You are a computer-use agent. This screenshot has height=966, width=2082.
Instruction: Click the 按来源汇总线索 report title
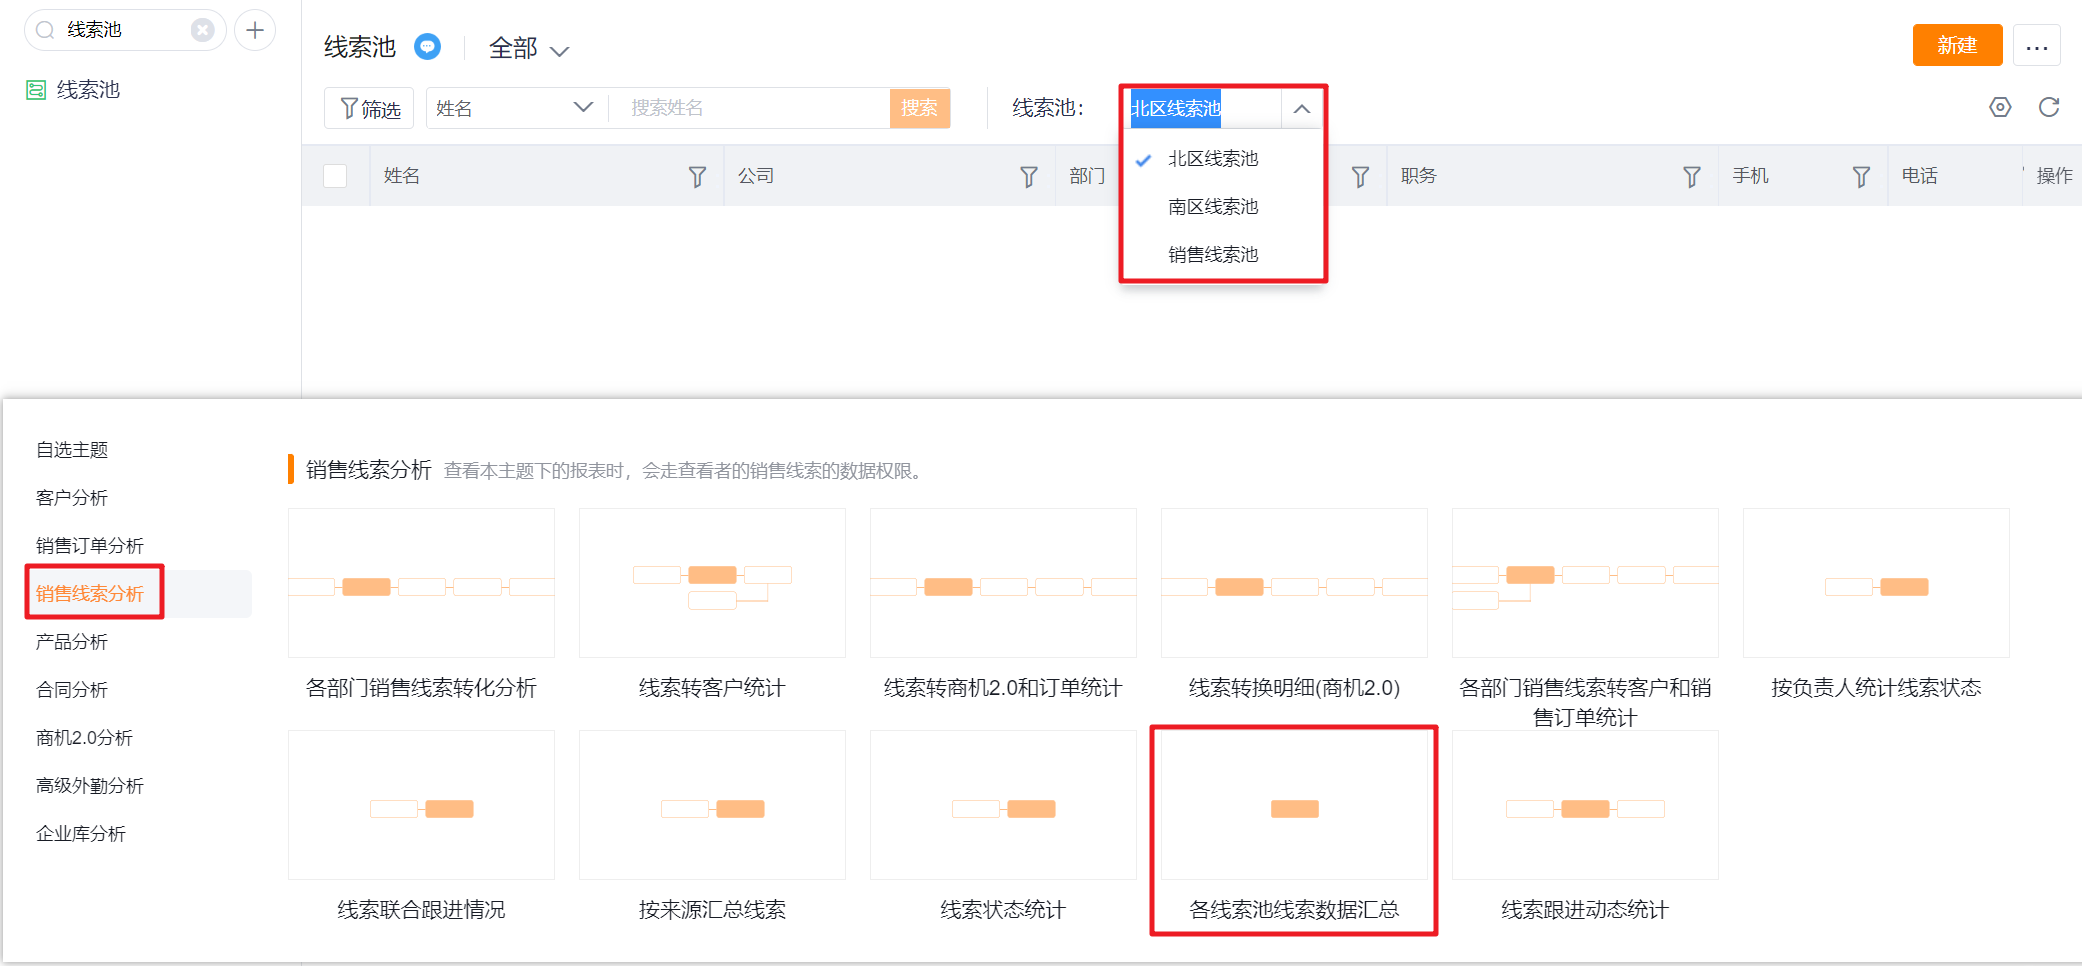pyautogui.click(x=712, y=910)
